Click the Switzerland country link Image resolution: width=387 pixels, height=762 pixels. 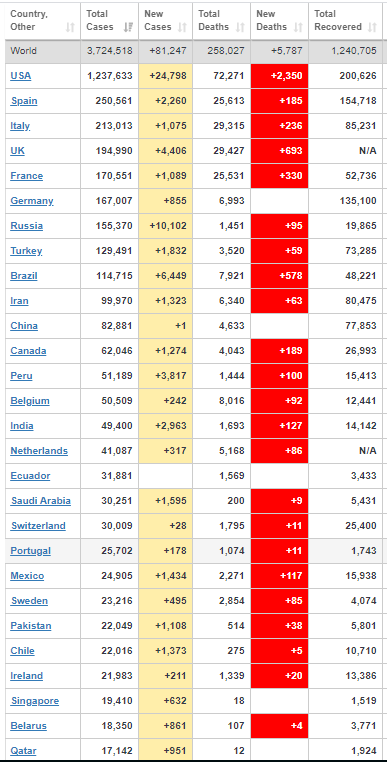point(38,526)
